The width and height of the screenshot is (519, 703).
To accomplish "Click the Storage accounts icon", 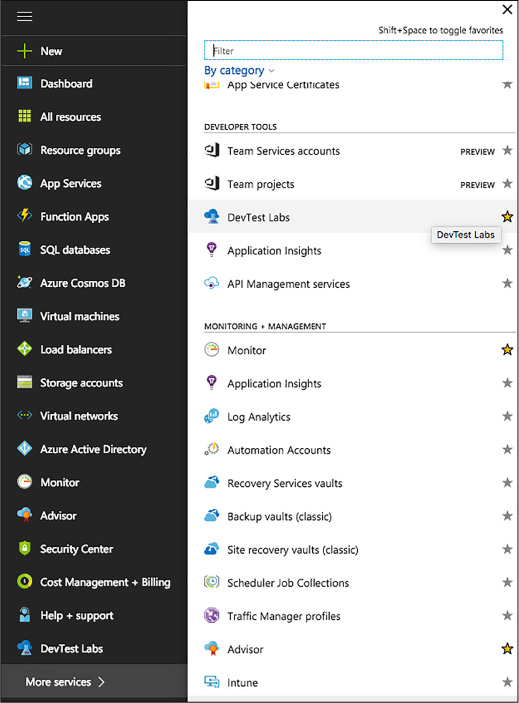I will [24, 382].
